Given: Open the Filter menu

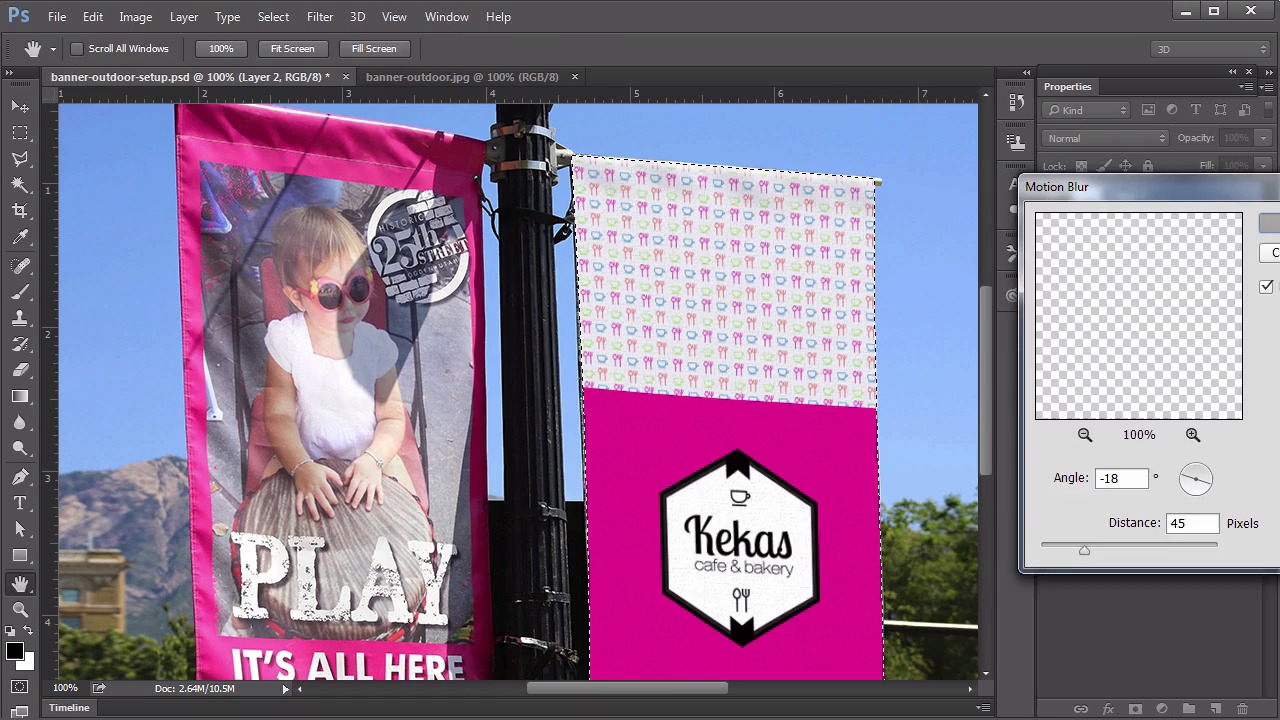Looking at the screenshot, I should (320, 17).
